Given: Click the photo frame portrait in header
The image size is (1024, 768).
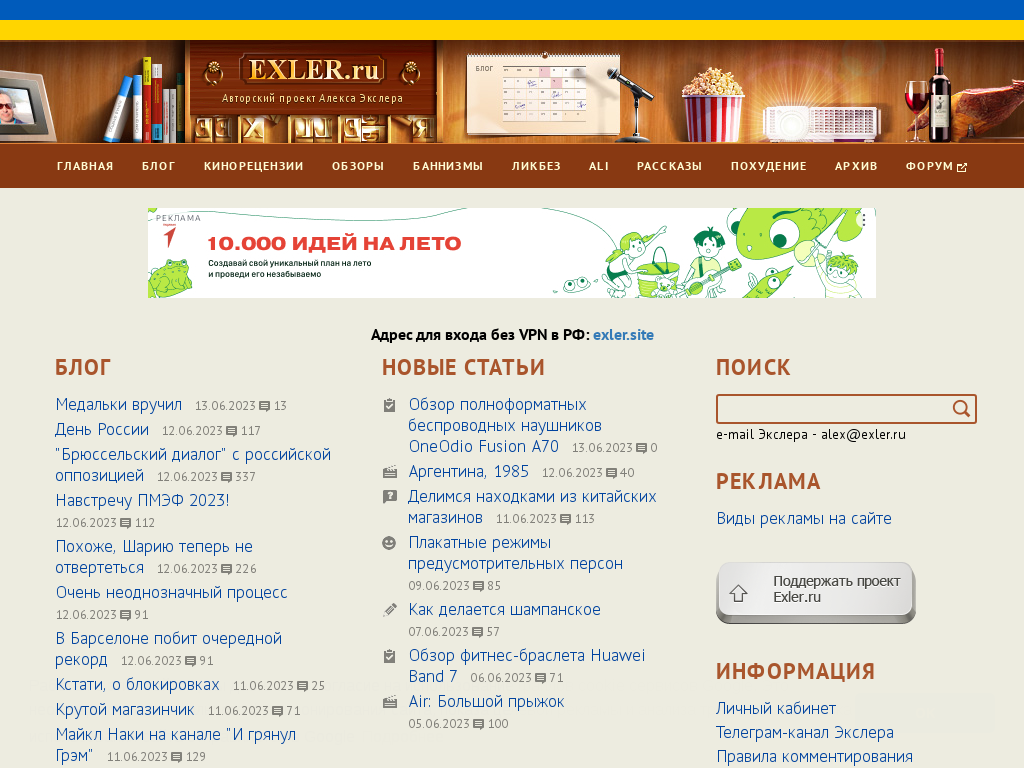Looking at the screenshot, I should 25,106.
